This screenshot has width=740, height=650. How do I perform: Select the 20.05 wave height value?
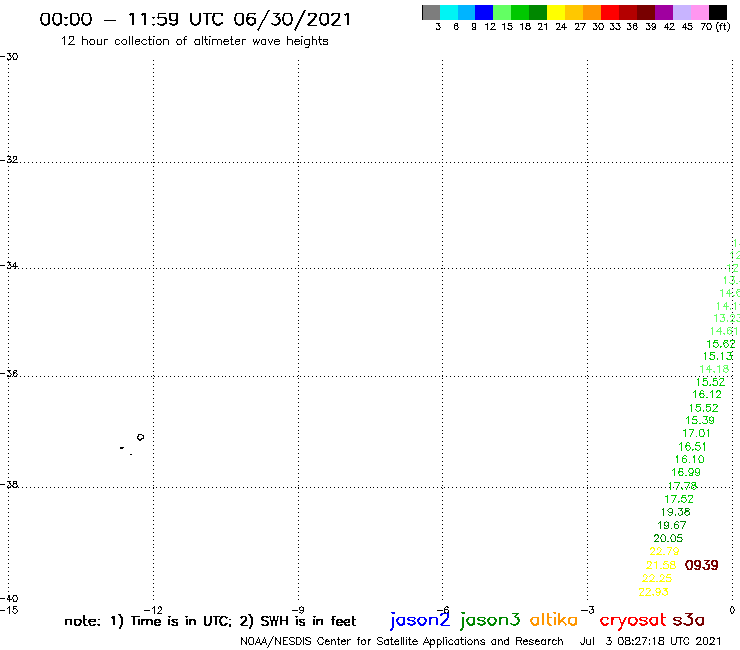coord(668,538)
